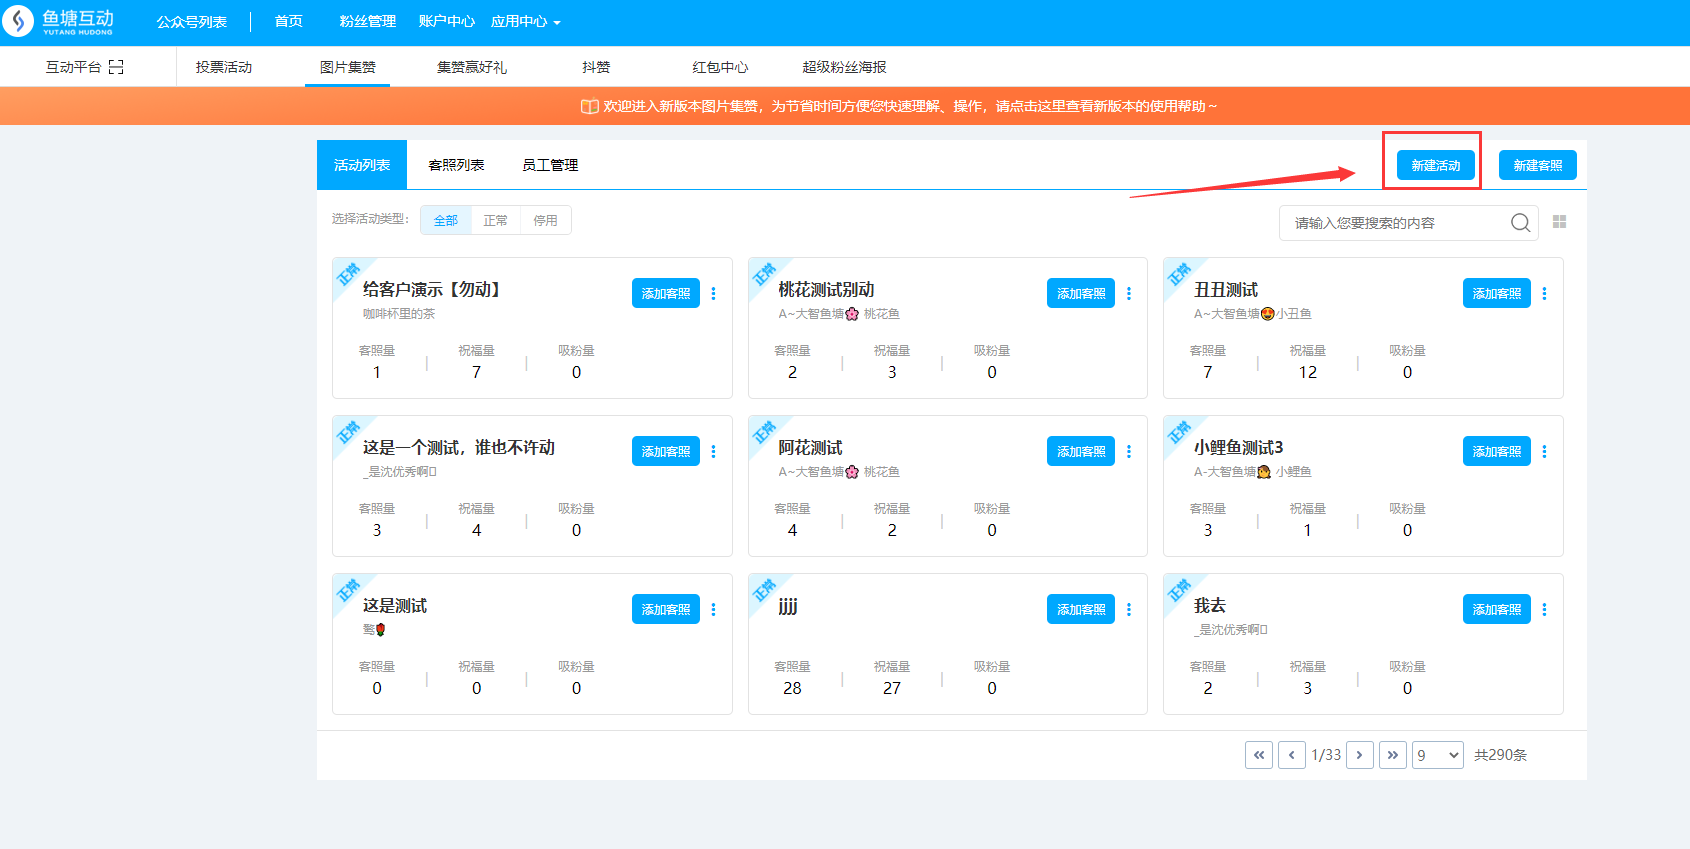The height and width of the screenshot is (849, 1690).
Task: Filter activities by 全部 type
Action: (446, 221)
